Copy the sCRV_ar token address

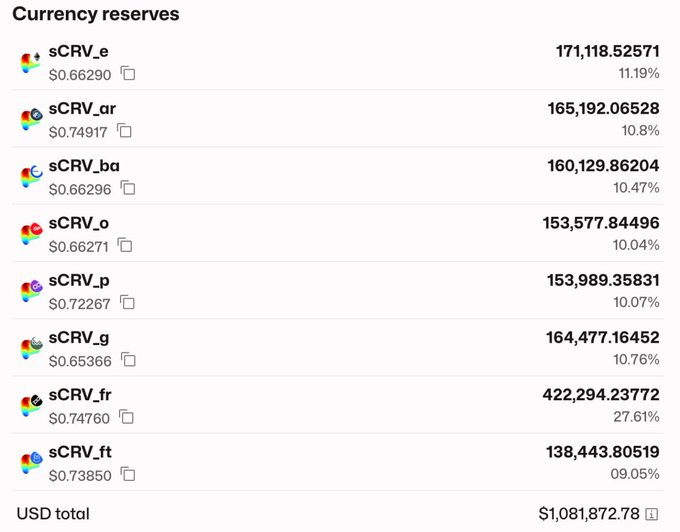click(x=124, y=131)
